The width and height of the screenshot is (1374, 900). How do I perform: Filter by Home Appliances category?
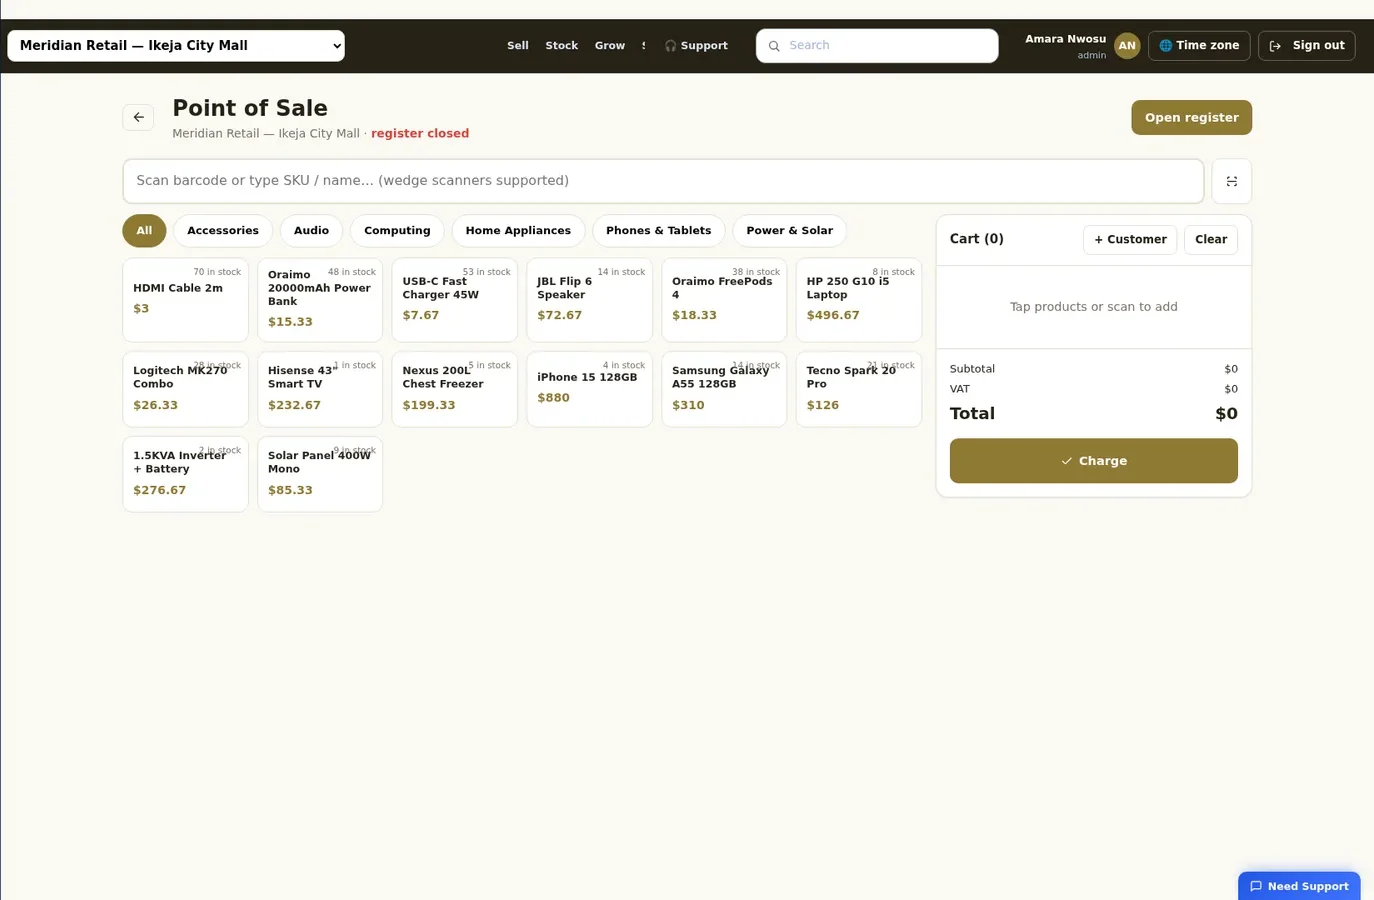click(x=518, y=231)
